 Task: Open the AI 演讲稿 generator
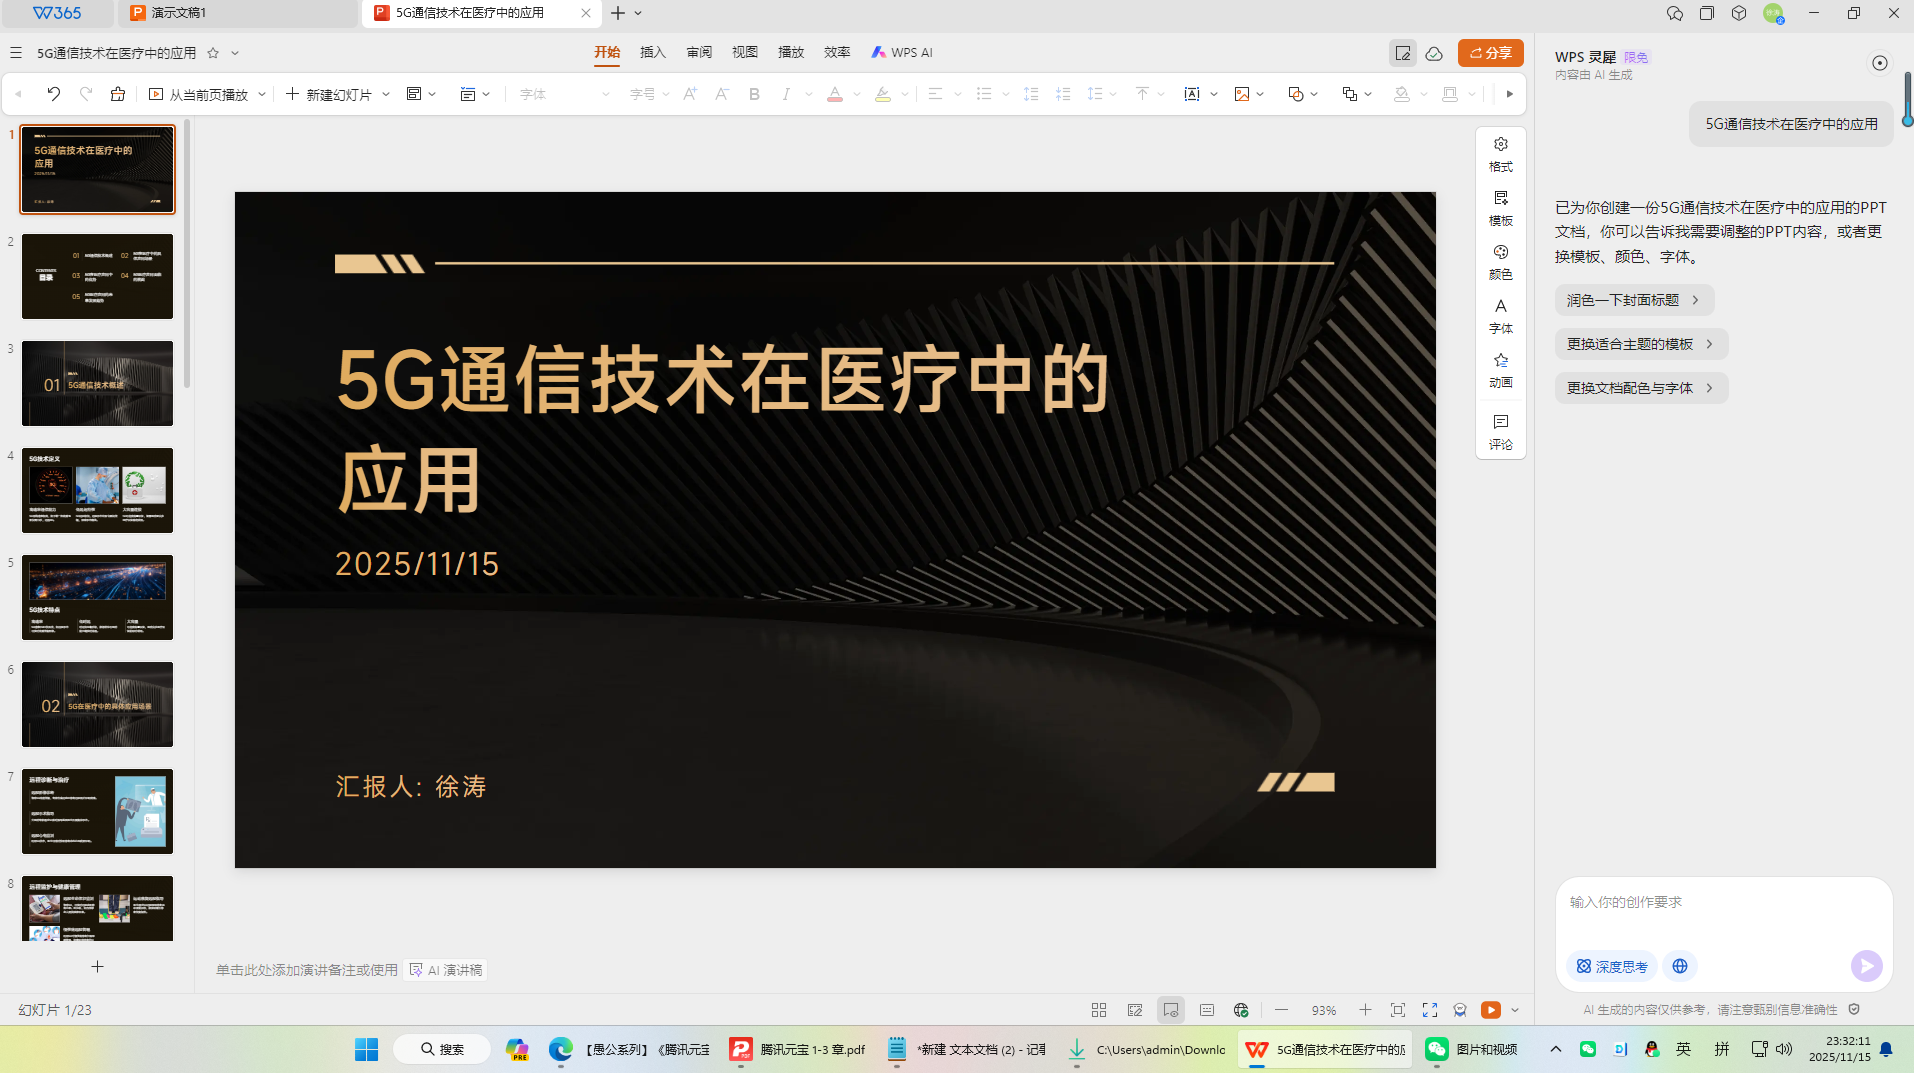445,969
